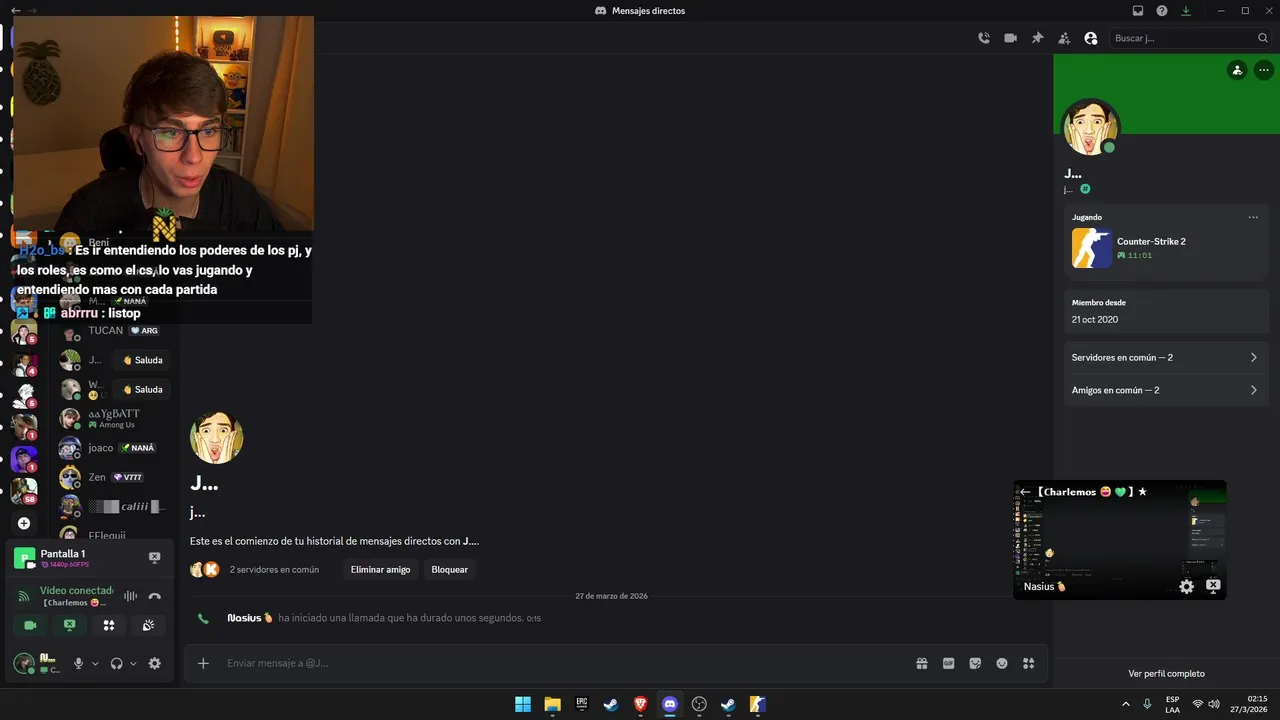Open the three-dot menu on profile banner
The height and width of the screenshot is (720, 1280).
pyautogui.click(x=1264, y=70)
